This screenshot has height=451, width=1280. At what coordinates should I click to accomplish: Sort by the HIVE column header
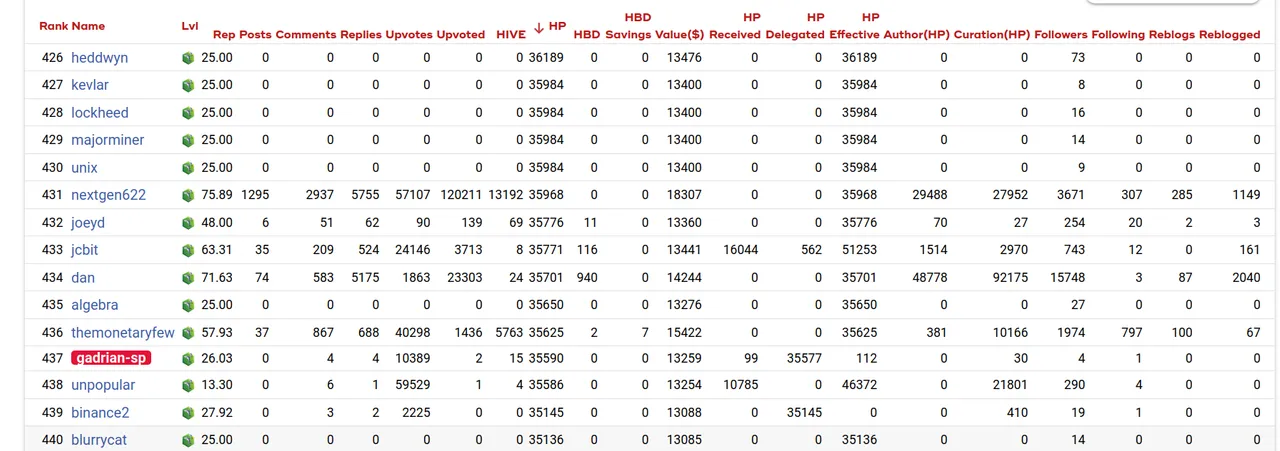coord(511,34)
